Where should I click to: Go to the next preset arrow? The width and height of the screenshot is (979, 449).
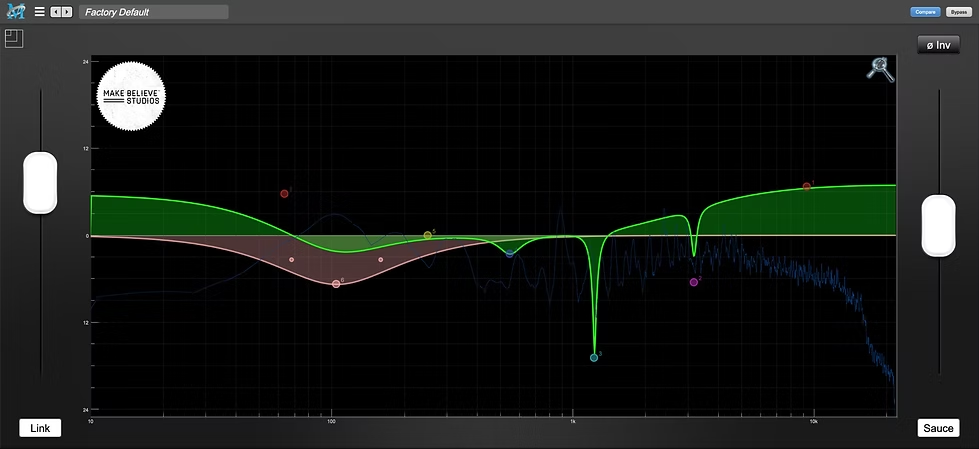click(x=67, y=12)
